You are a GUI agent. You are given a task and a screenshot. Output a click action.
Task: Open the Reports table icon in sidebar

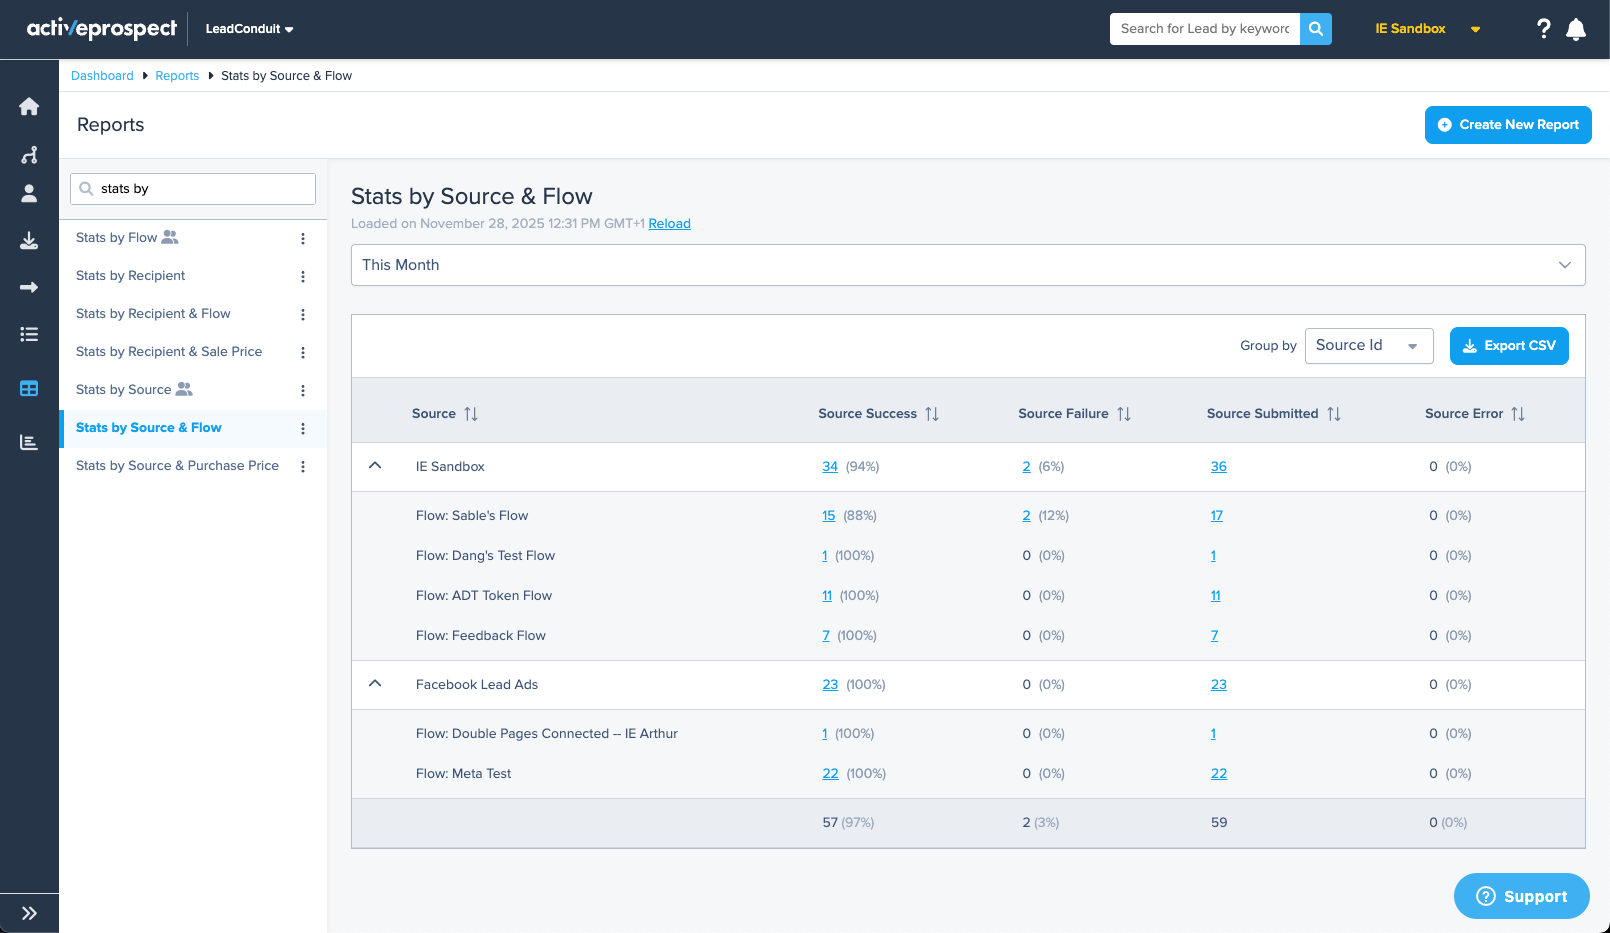point(29,388)
